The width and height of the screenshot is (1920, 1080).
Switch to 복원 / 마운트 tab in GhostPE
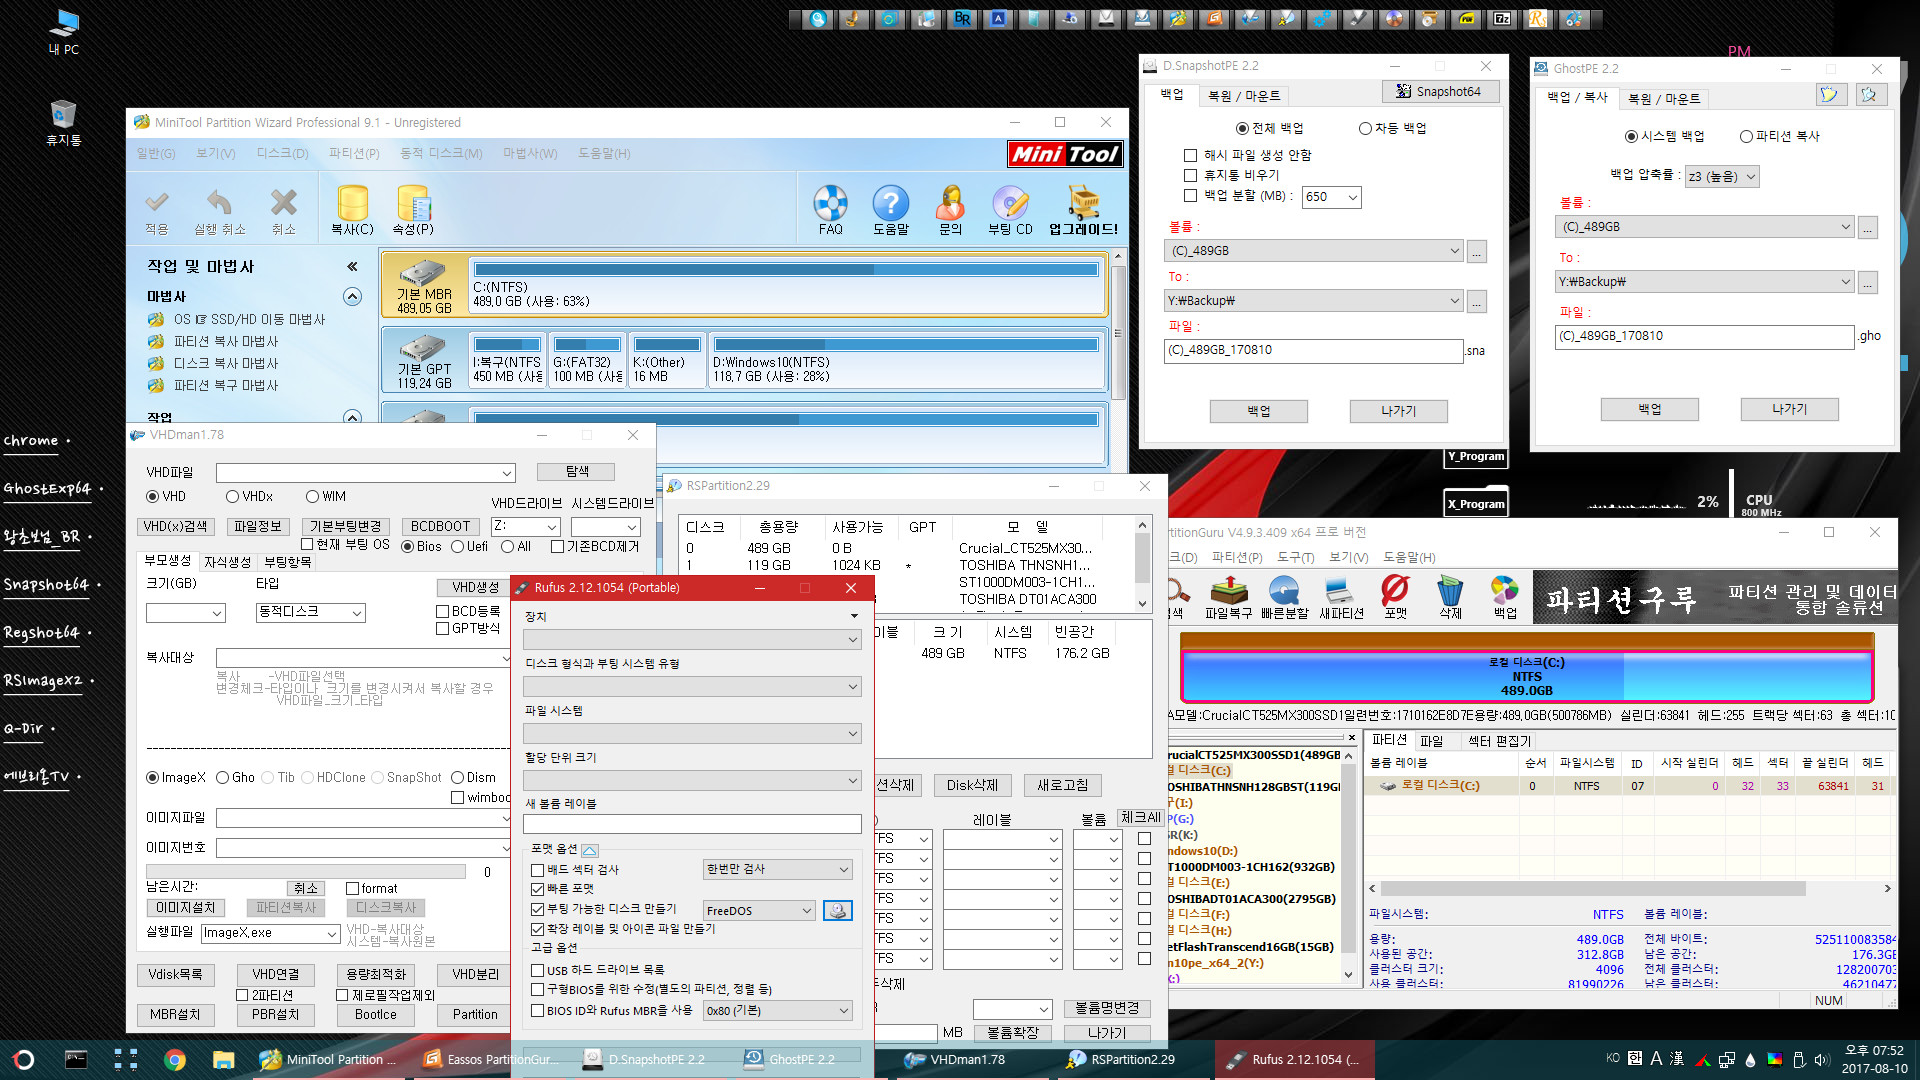[1663, 99]
